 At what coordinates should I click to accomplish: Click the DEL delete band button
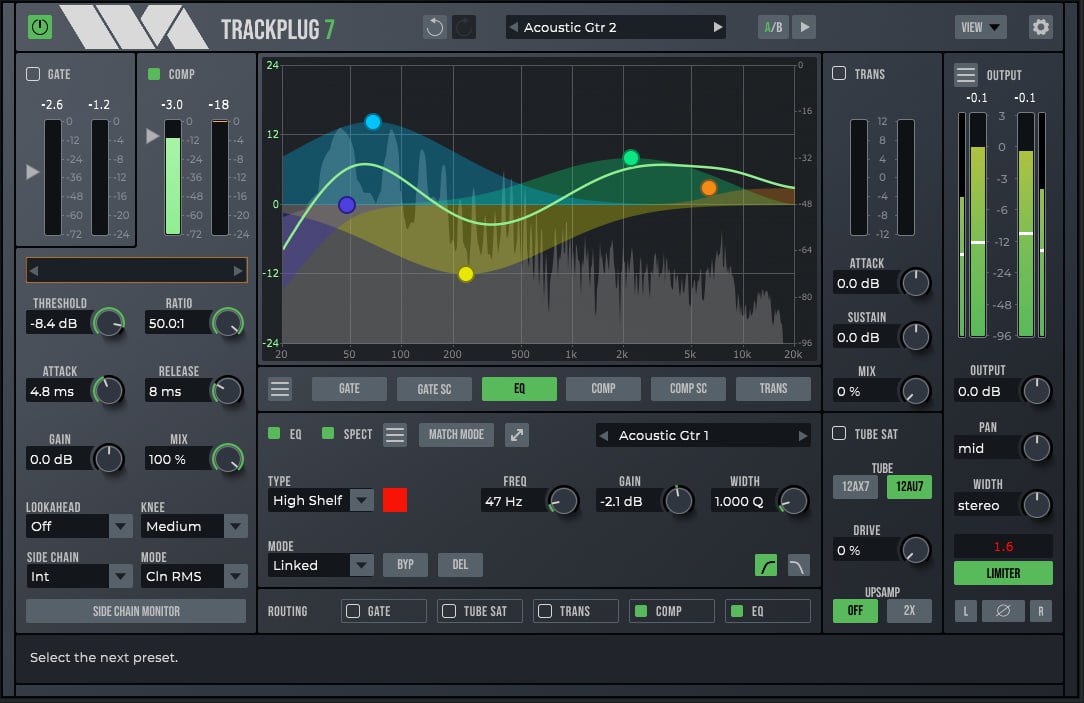(460, 565)
